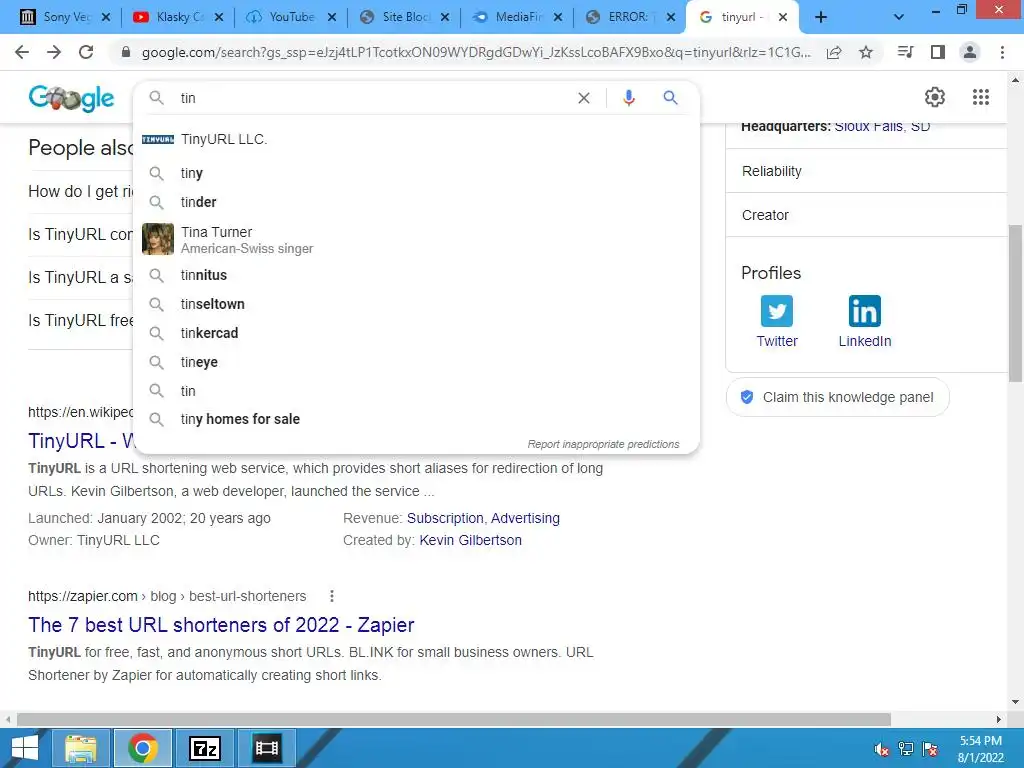Clear the search box with the X
The height and width of the screenshot is (768, 1024).
click(x=584, y=98)
